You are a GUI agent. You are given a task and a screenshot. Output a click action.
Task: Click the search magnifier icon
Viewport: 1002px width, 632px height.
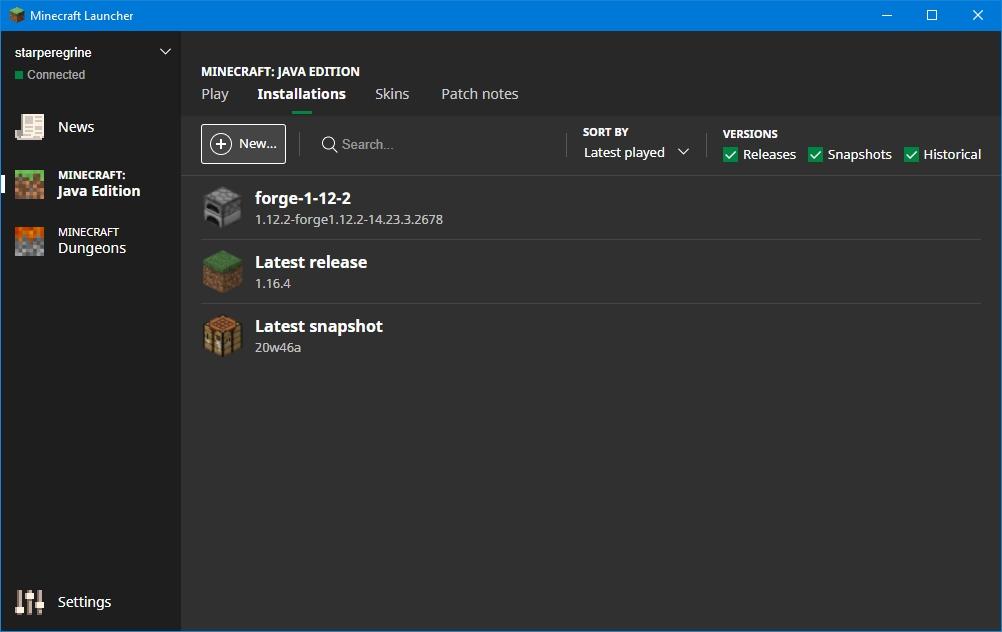(329, 144)
